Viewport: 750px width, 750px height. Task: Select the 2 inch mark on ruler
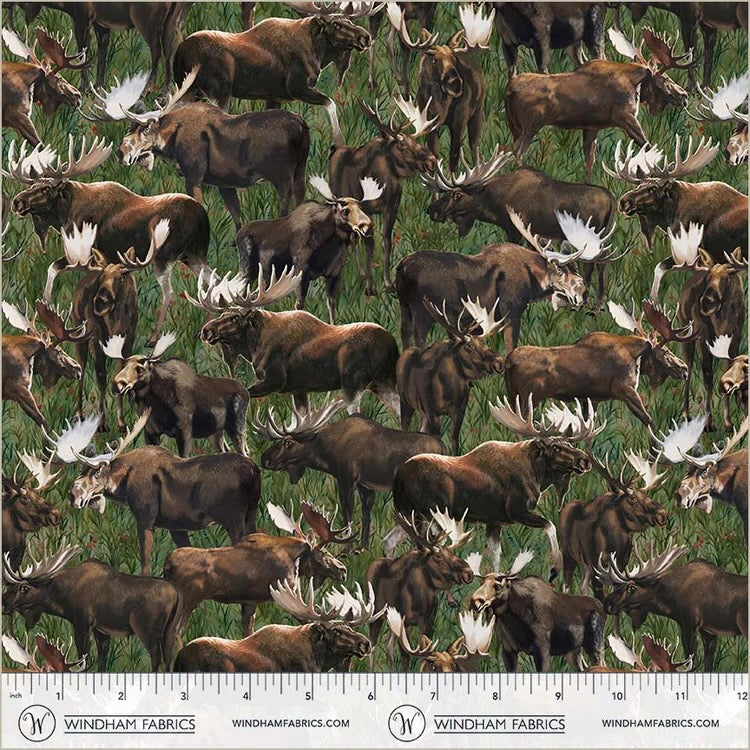point(121,695)
